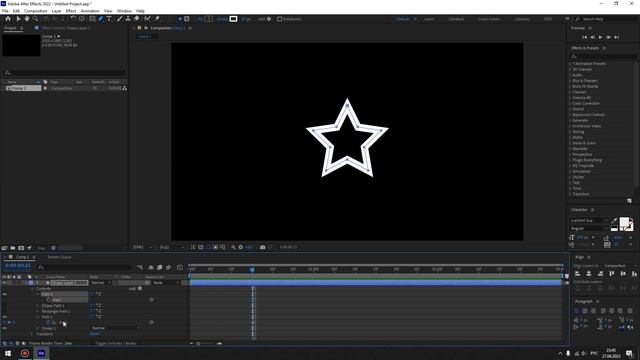Viewport: 640px width, 360px height.
Task: Open the parent link None dropdown
Action: 166,282
